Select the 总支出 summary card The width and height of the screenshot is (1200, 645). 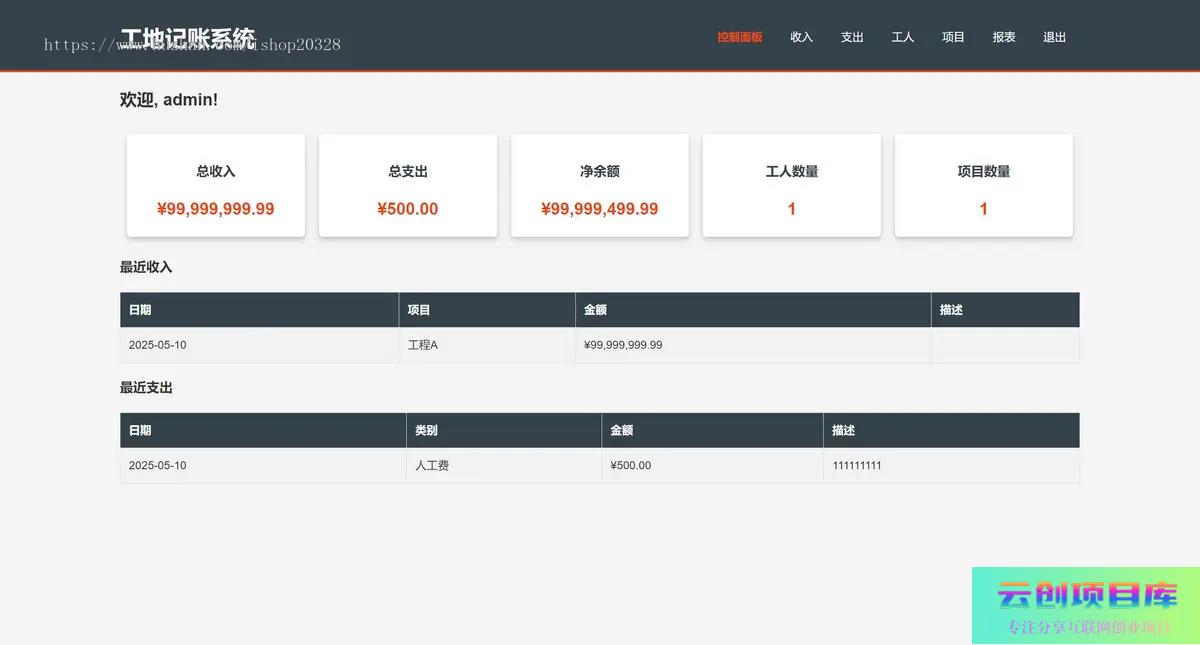click(x=408, y=186)
